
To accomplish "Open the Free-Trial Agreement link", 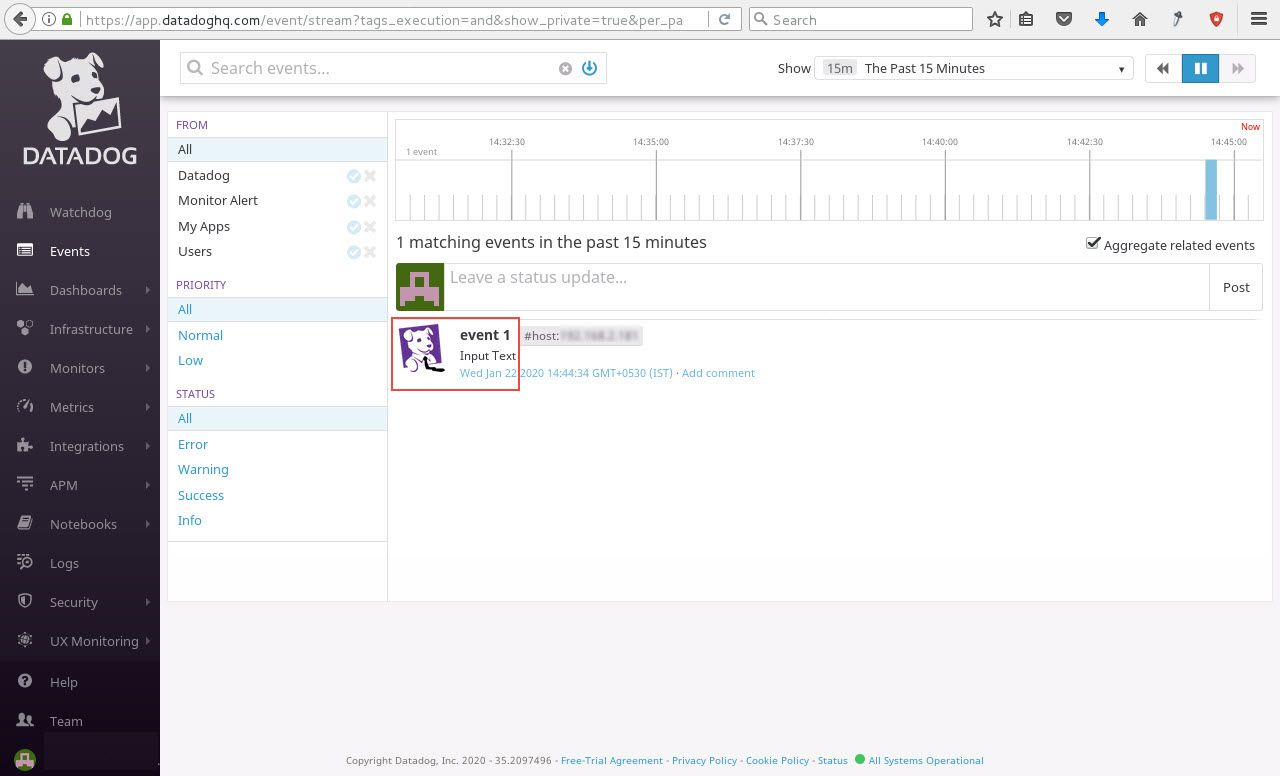I will 612,760.
